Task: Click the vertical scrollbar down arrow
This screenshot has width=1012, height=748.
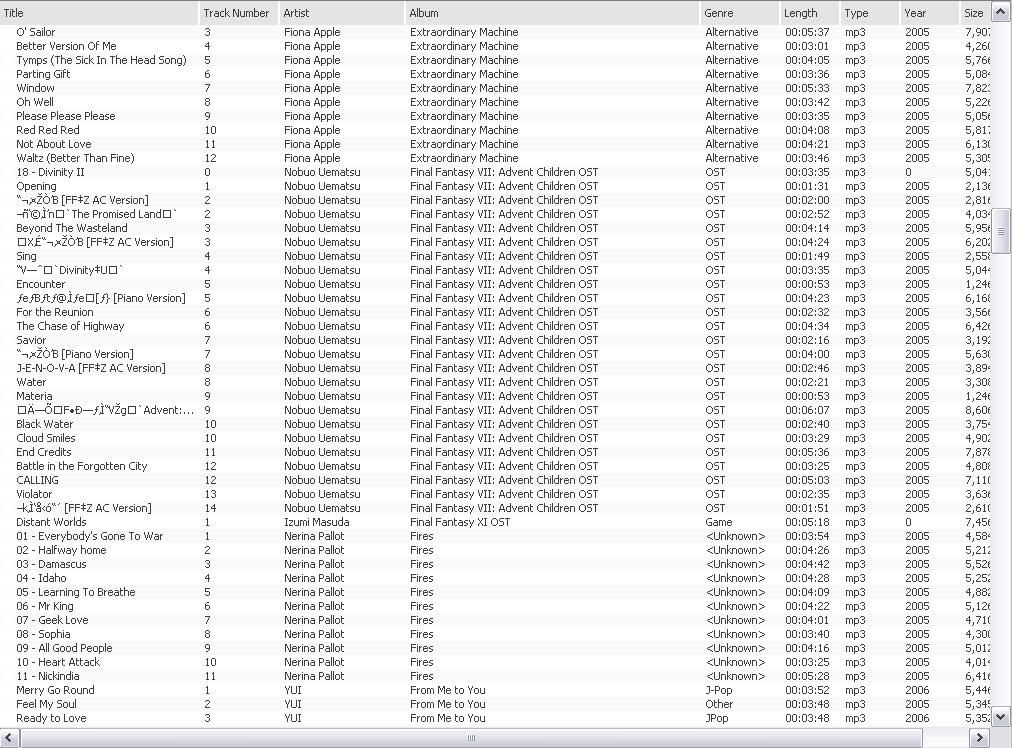Action: (x=1001, y=716)
